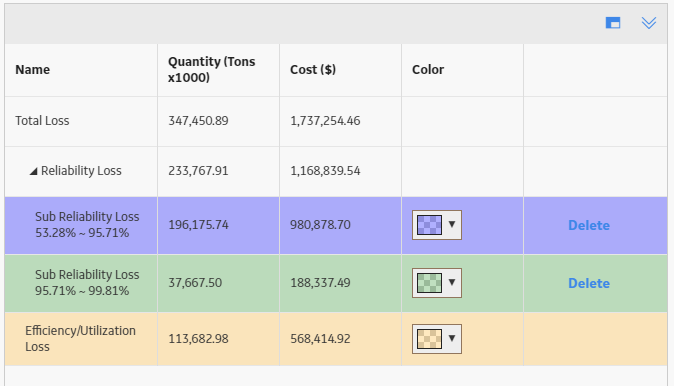
Task: Select Sub Reliability Loss 95.71% ~ 99.81% name
Action: point(87,283)
